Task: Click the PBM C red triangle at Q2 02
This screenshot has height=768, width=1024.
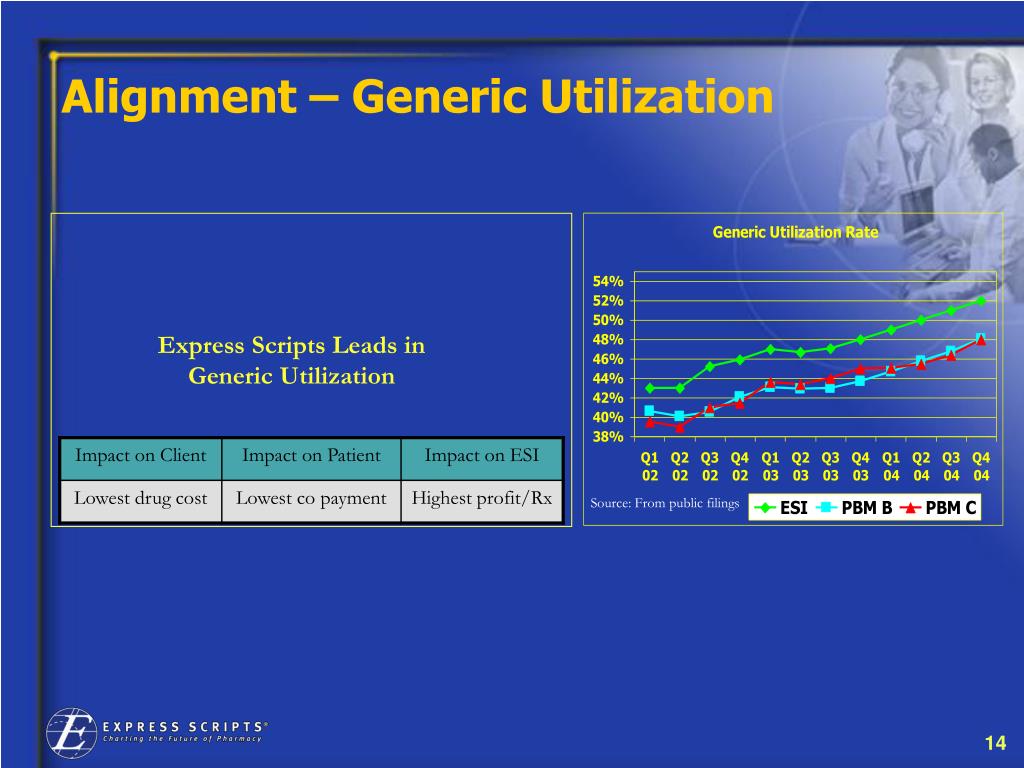Action: pos(680,427)
